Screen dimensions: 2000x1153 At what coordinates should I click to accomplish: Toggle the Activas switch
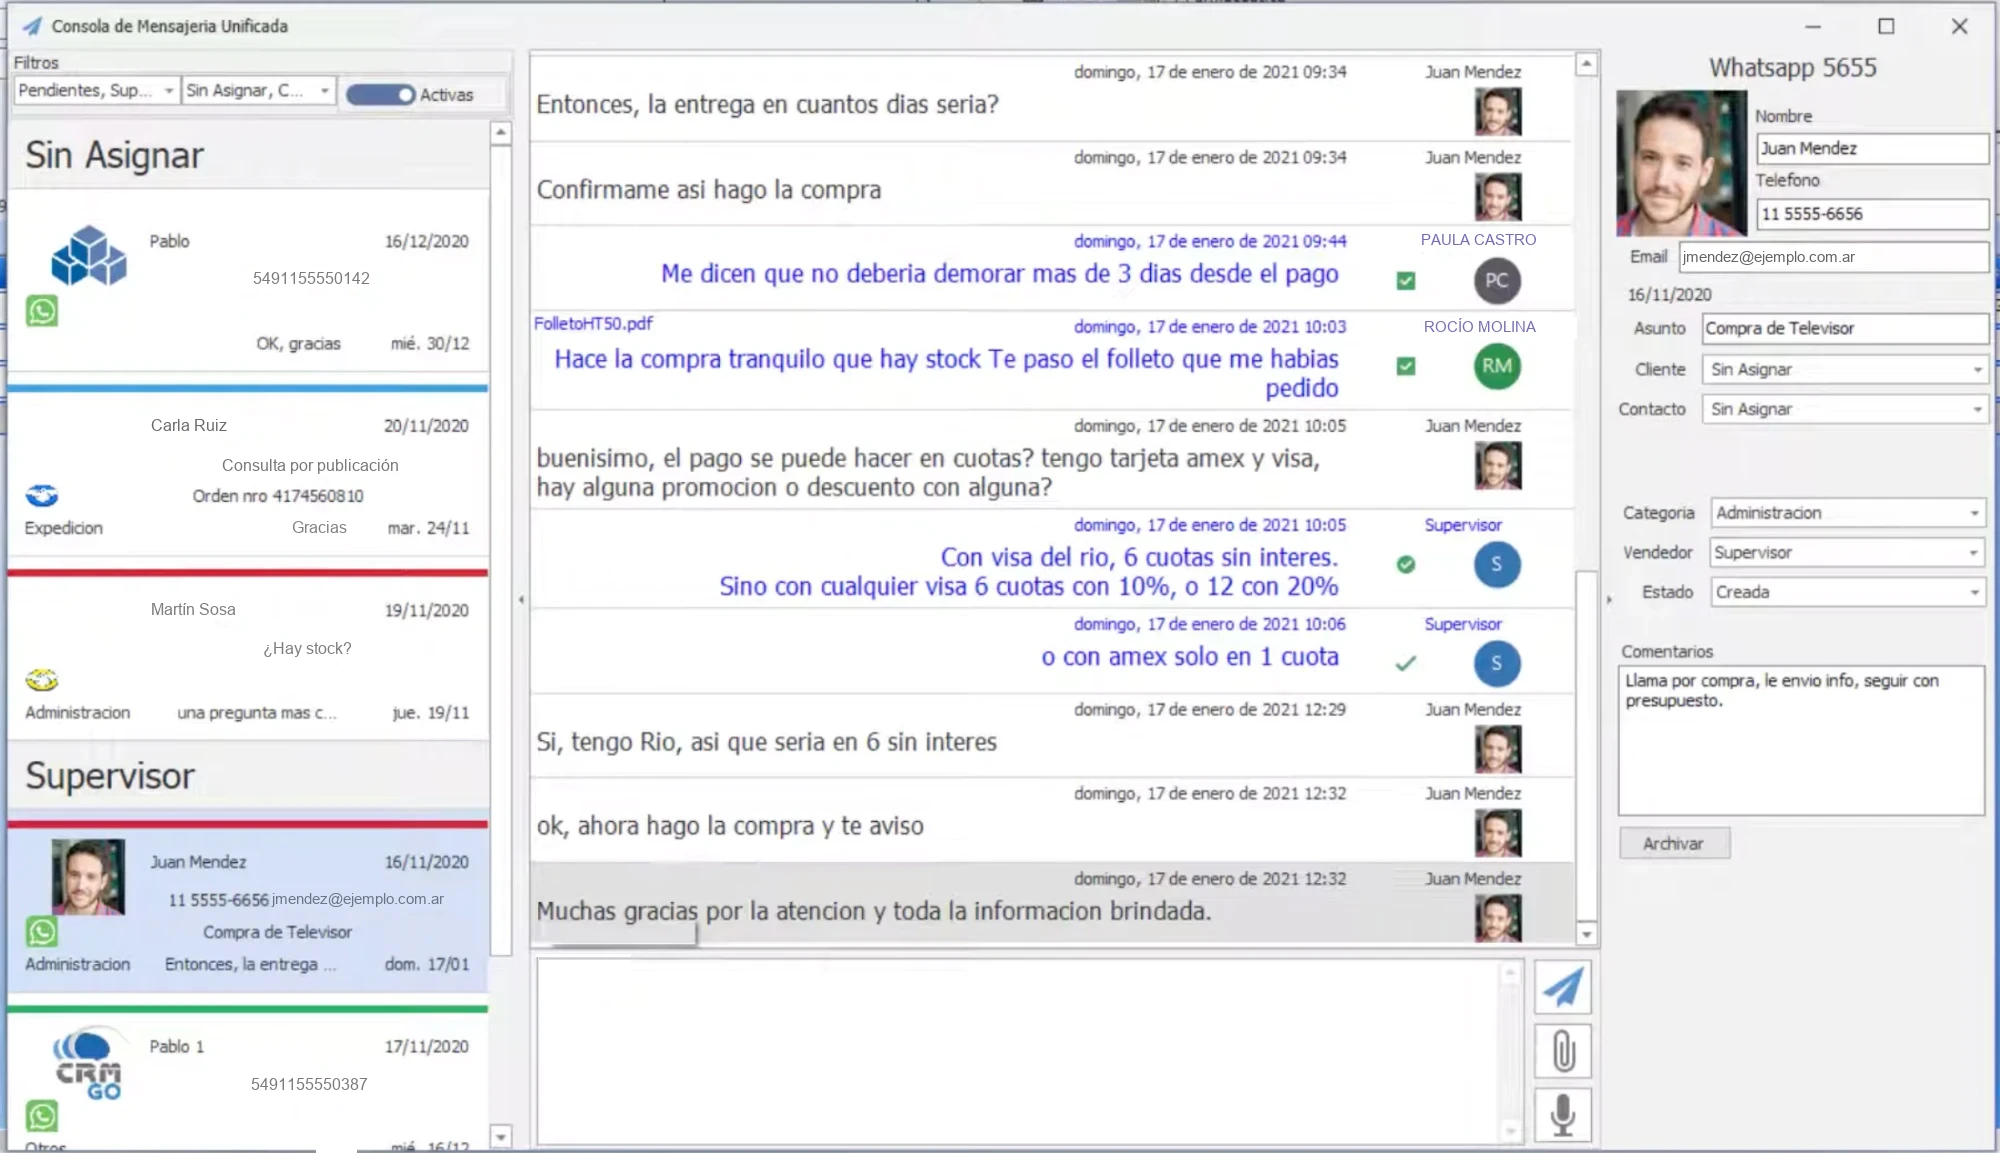coord(380,95)
